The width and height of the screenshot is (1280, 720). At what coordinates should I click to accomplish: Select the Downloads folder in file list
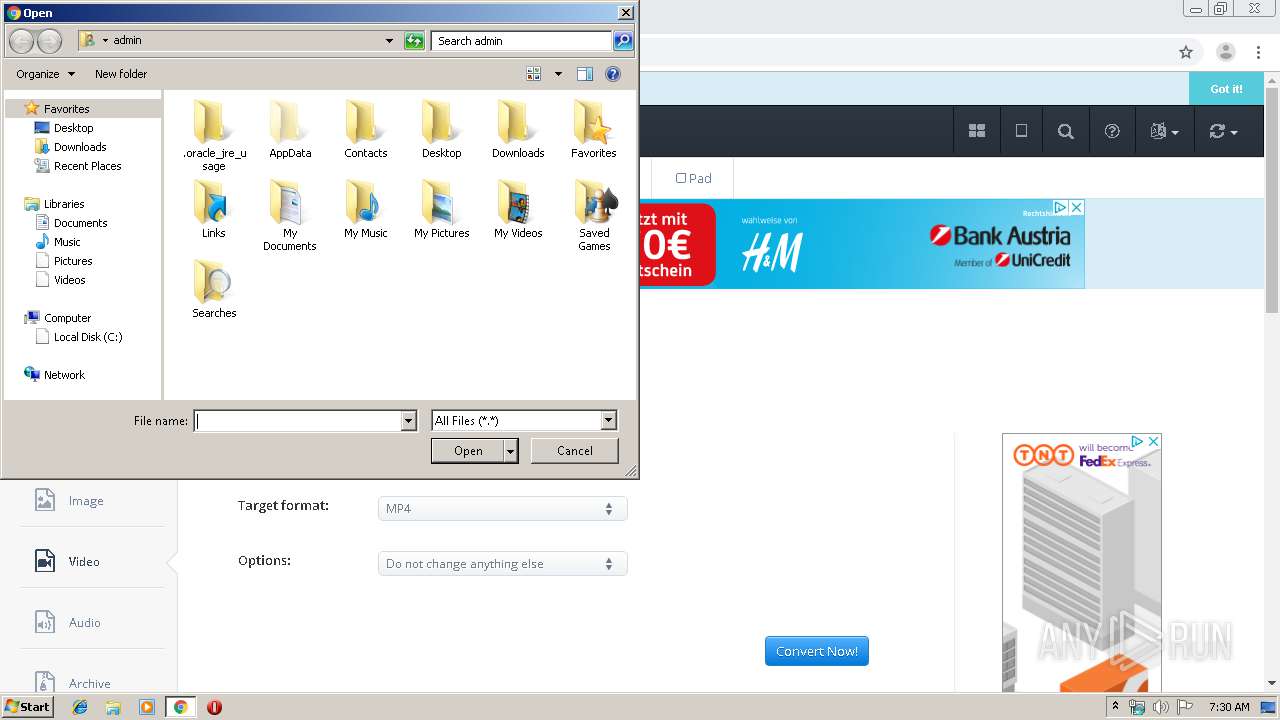tap(518, 130)
